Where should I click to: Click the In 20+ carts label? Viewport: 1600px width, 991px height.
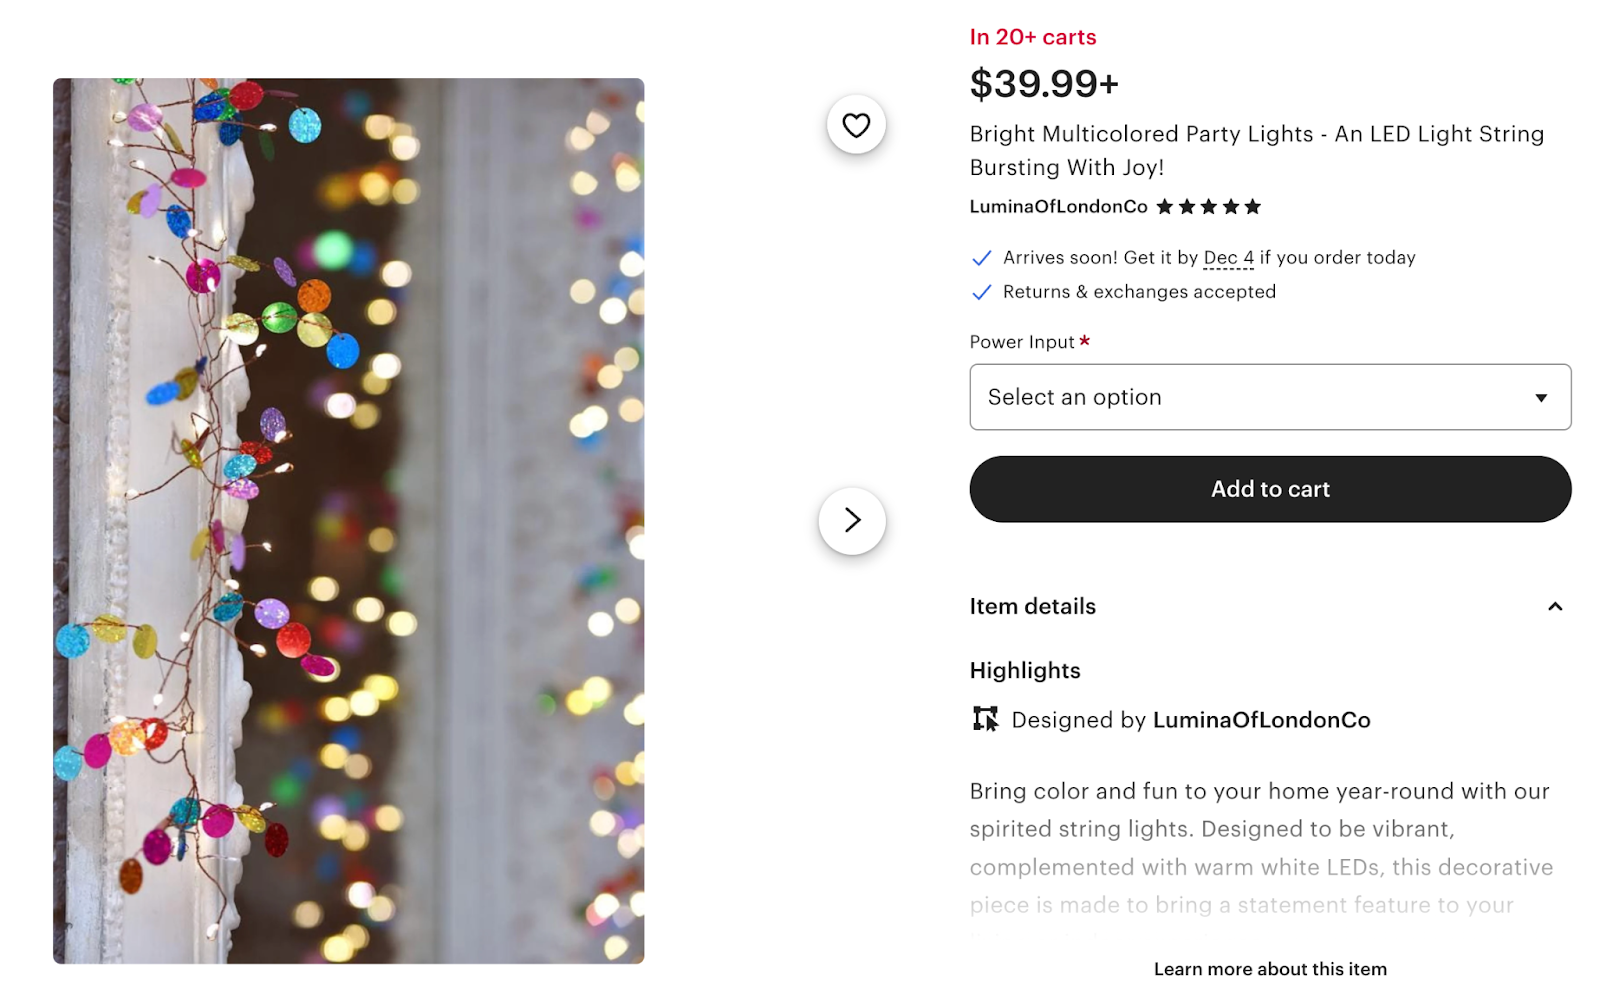(1031, 36)
